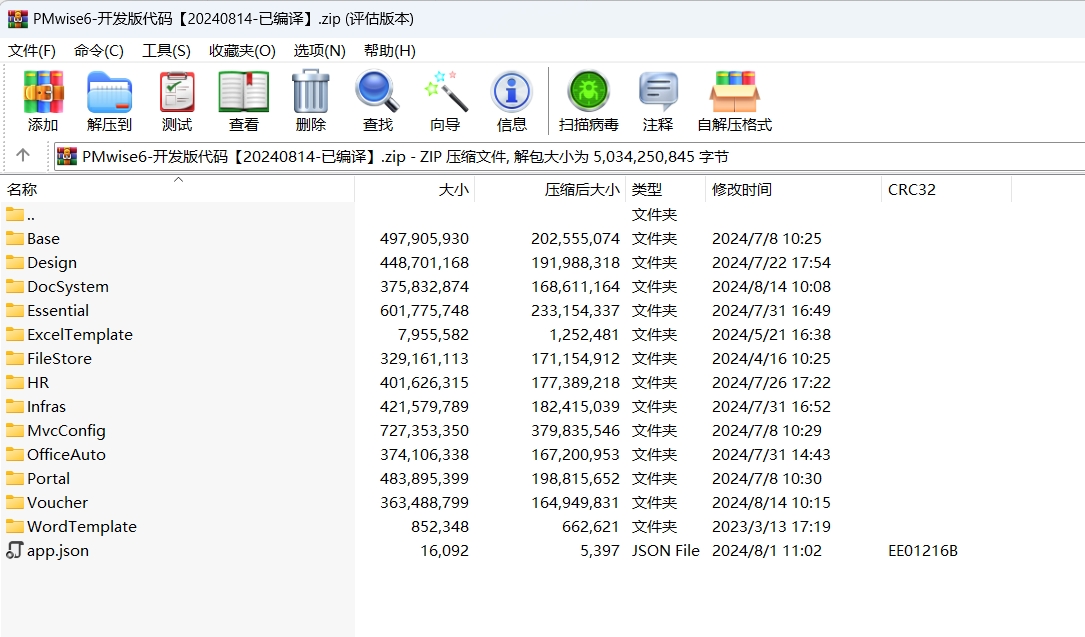Click size value 497,905,930 for Base
Viewport: 1085px width, 637px height.
point(424,239)
